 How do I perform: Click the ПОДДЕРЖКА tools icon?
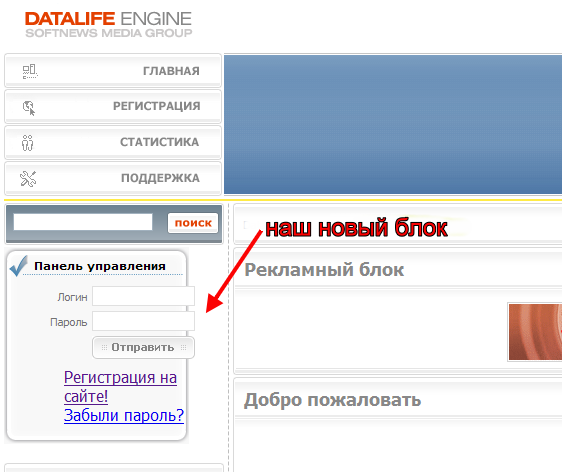pos(28,178)
